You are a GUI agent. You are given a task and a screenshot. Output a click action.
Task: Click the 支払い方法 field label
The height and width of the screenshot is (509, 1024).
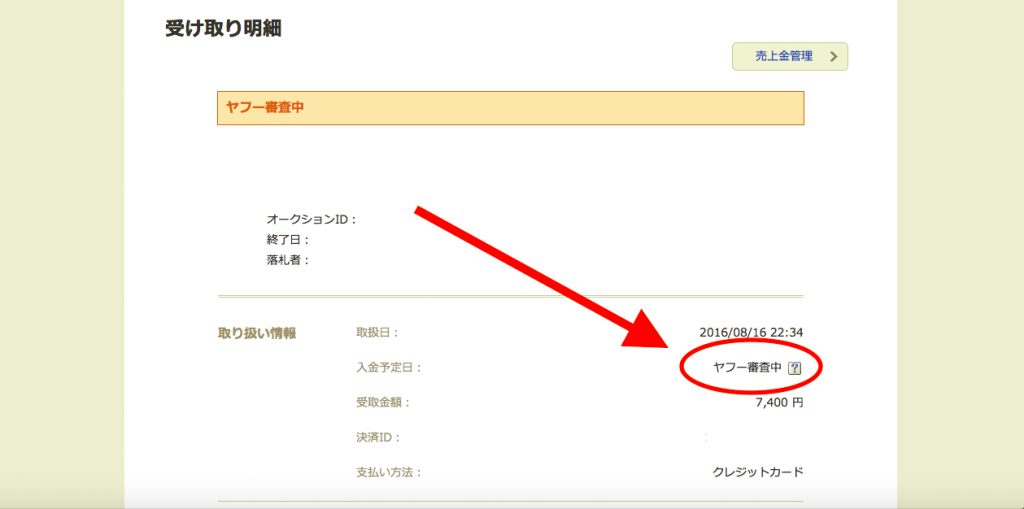tap(389, 472)
